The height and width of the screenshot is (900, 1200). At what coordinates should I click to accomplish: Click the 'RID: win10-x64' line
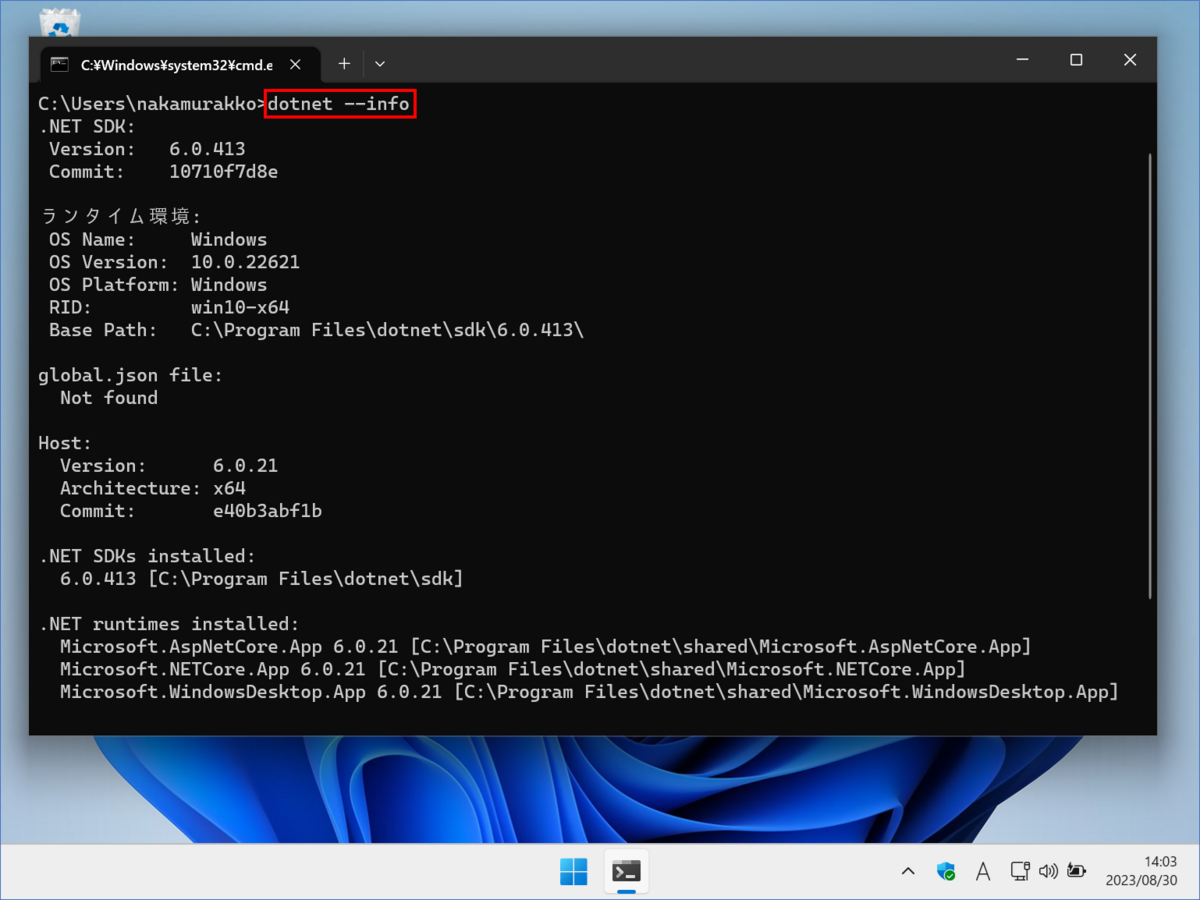coord(169,307)
